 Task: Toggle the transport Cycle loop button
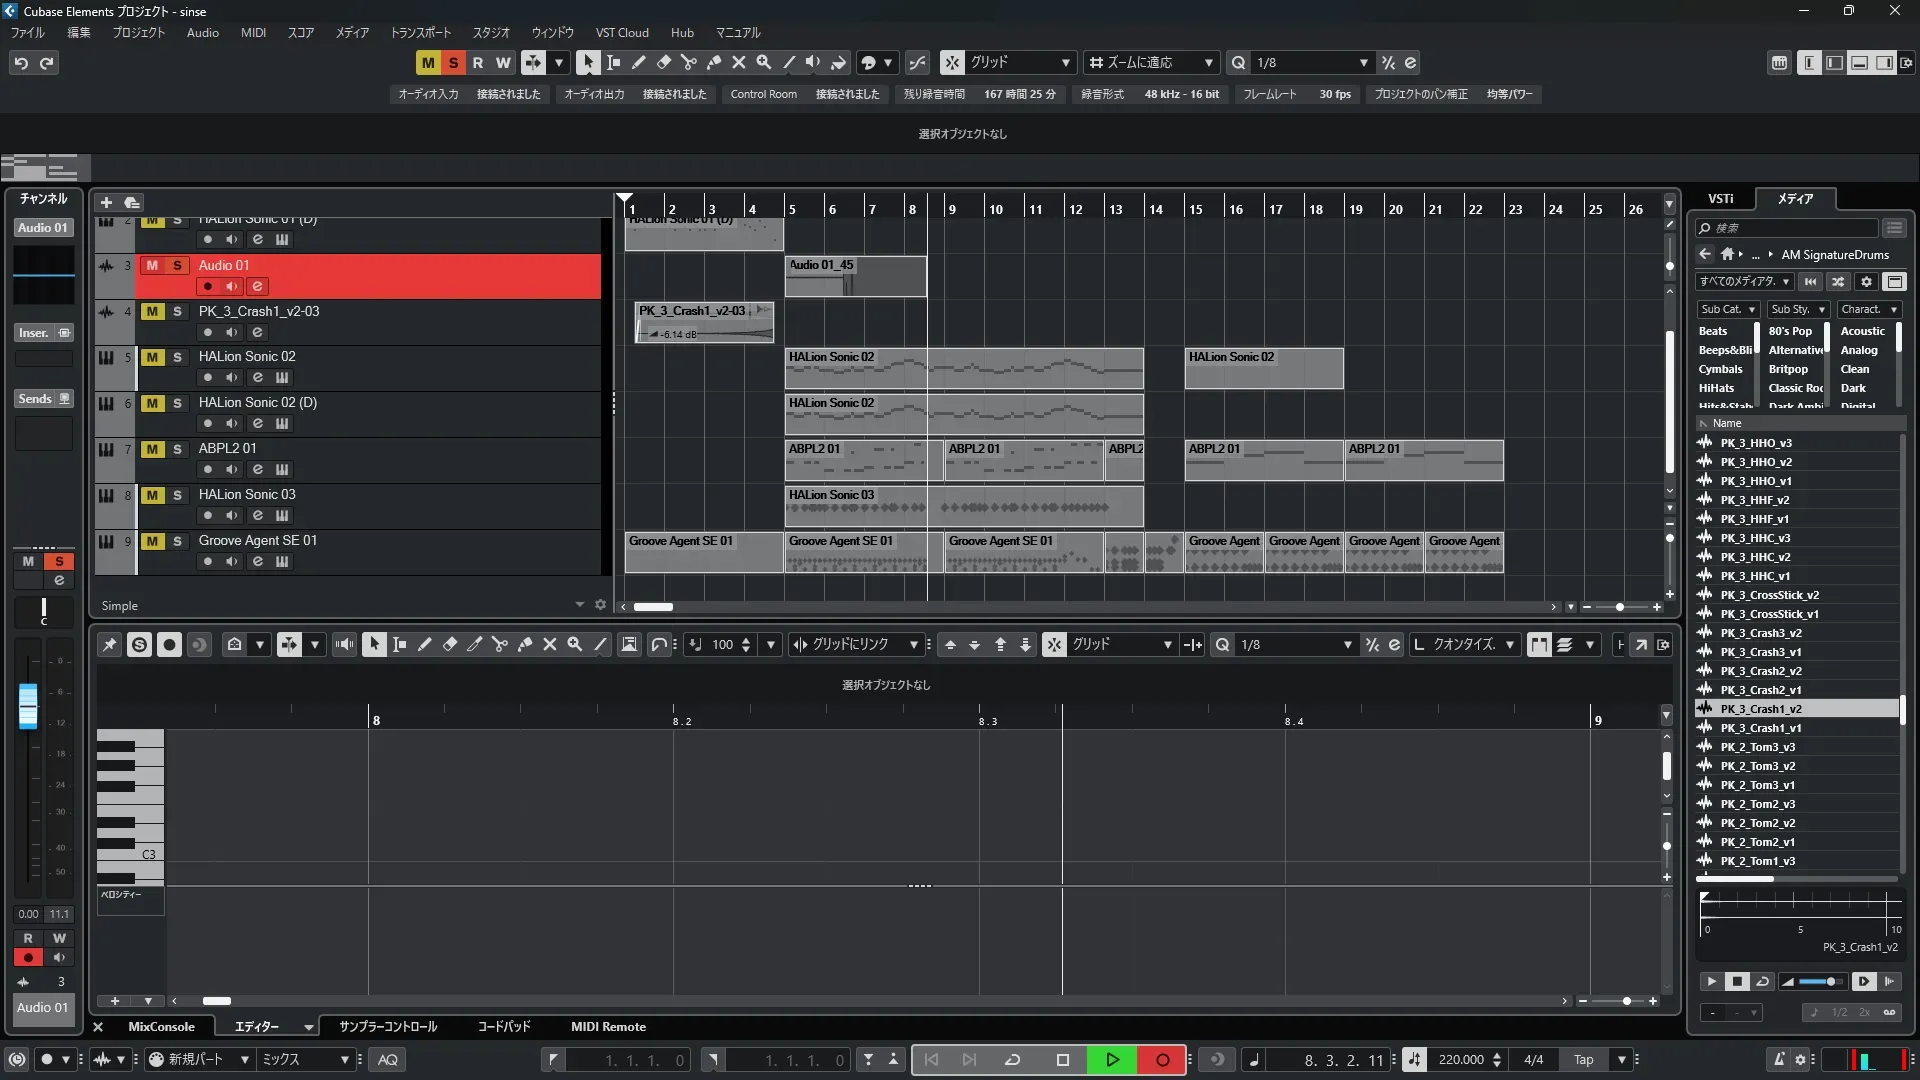(x=1012, y=1060)
